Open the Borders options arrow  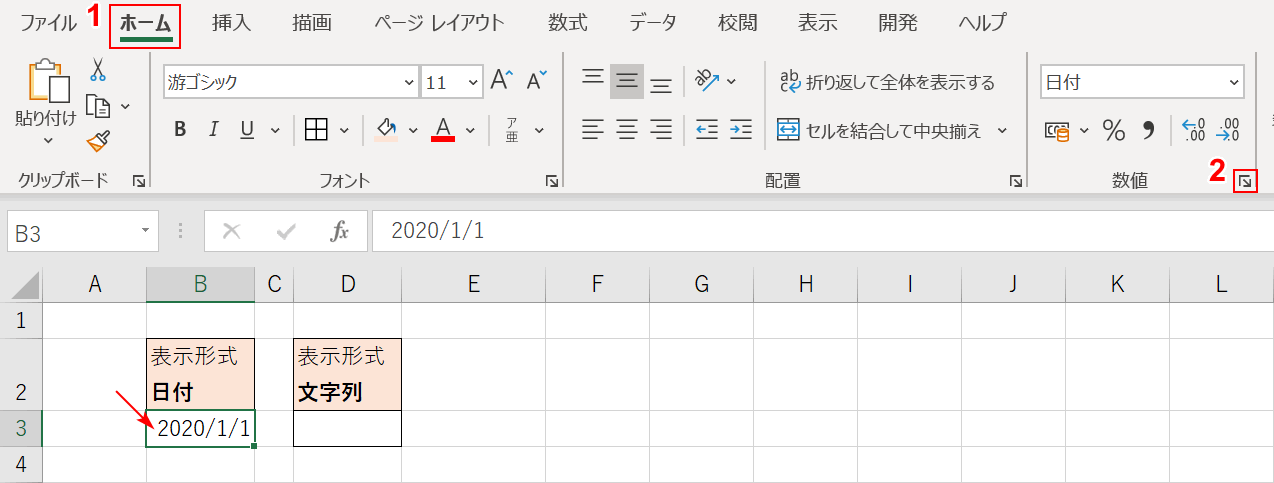click(345, 129)
